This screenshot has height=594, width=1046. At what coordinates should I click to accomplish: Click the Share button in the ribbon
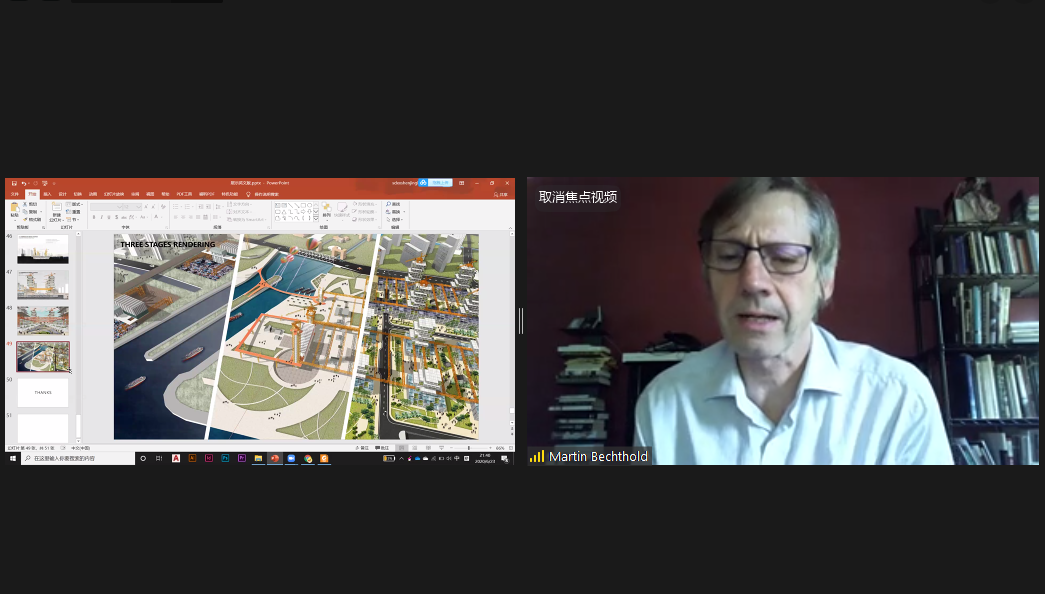(x=501, y=194)
